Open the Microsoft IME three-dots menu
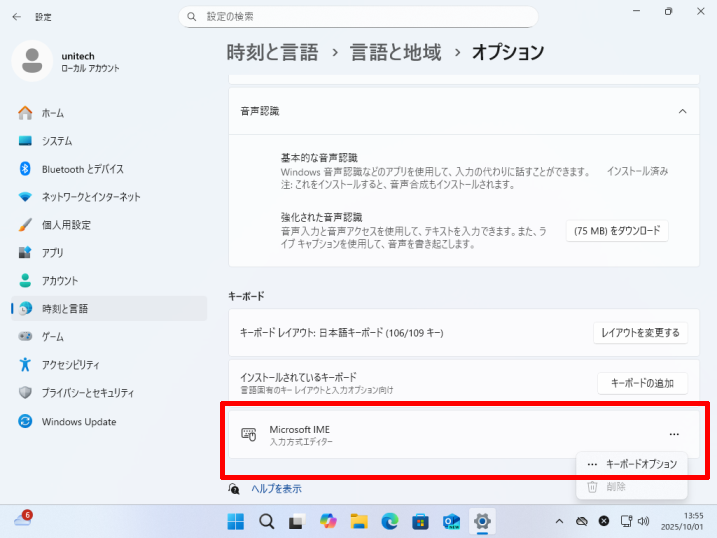Image resolution: width=717 pixels, height=538 pixels. tap(674, 434)
